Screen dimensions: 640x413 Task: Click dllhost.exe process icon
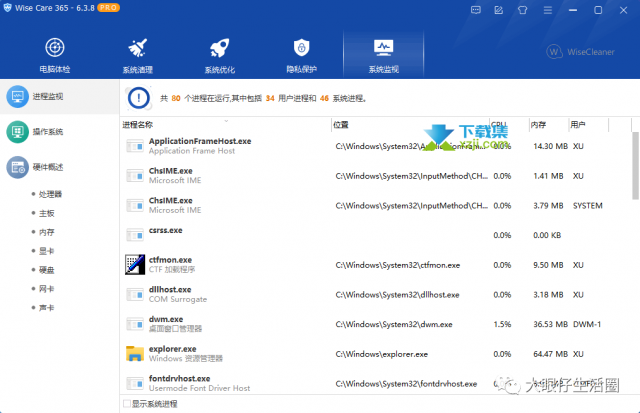coord(135,294)
